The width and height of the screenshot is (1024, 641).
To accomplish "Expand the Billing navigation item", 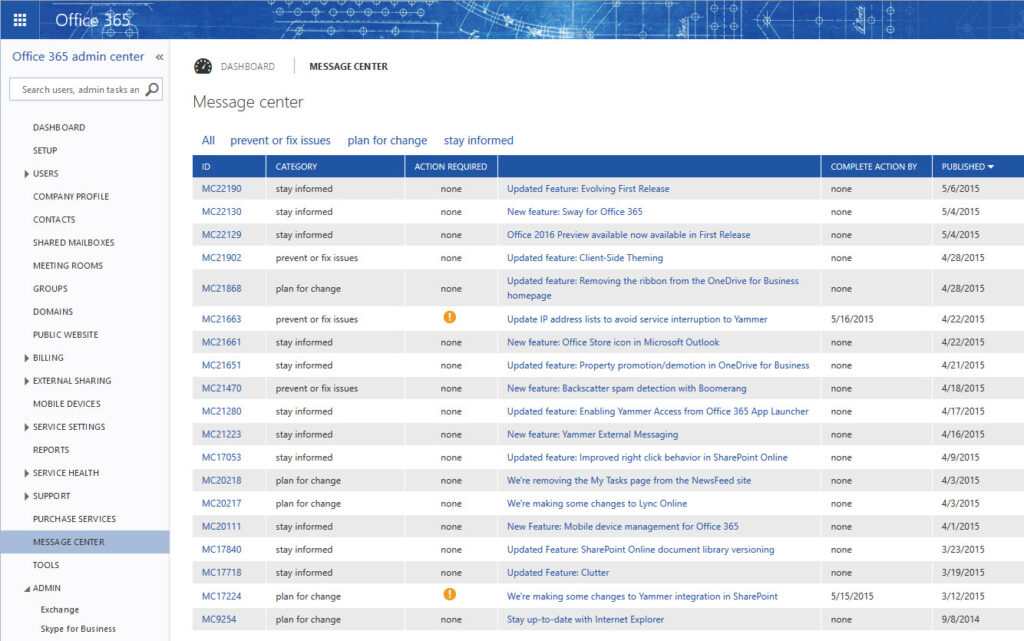I will [x=26, y=358].
